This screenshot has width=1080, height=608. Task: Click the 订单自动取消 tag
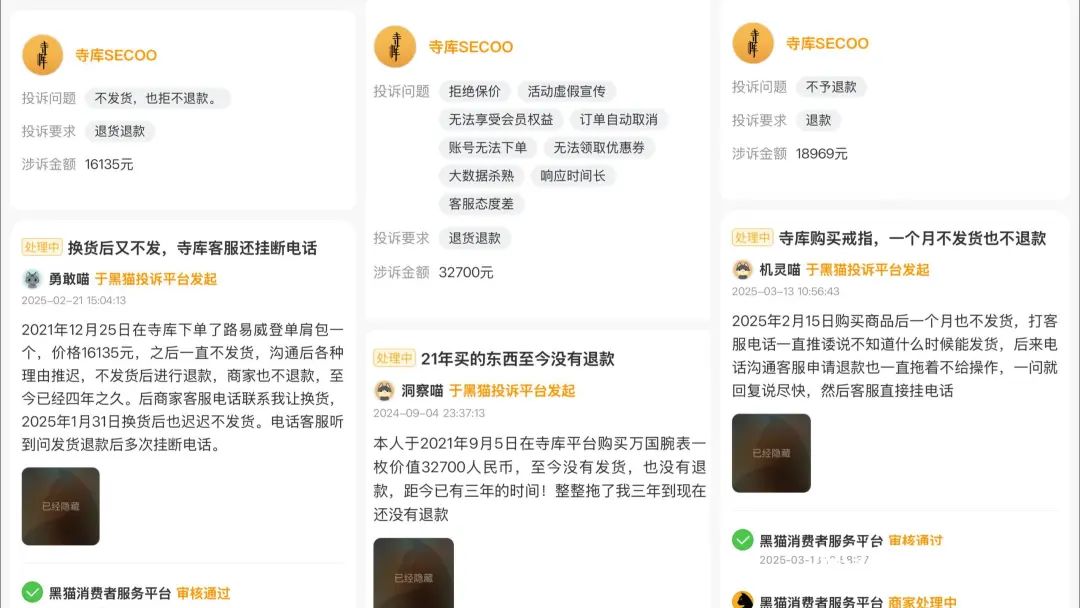point(619,119)
